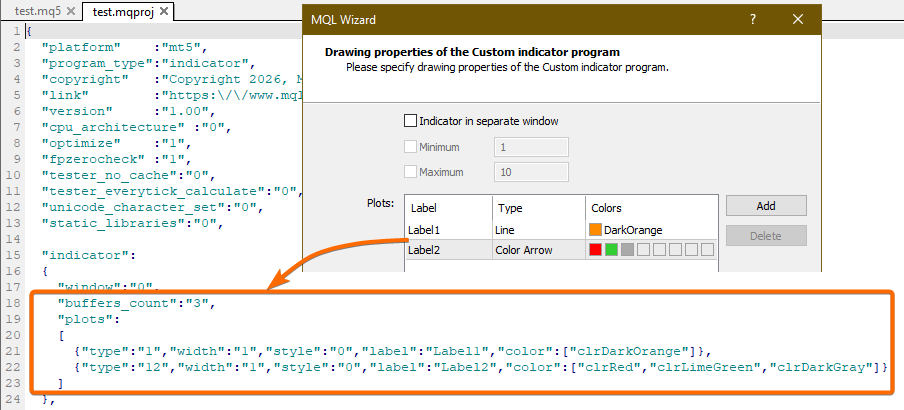Enable Indicator in separate window
Image resolution: width=904 pixels, height=410 pixels.
coord(410,121)
